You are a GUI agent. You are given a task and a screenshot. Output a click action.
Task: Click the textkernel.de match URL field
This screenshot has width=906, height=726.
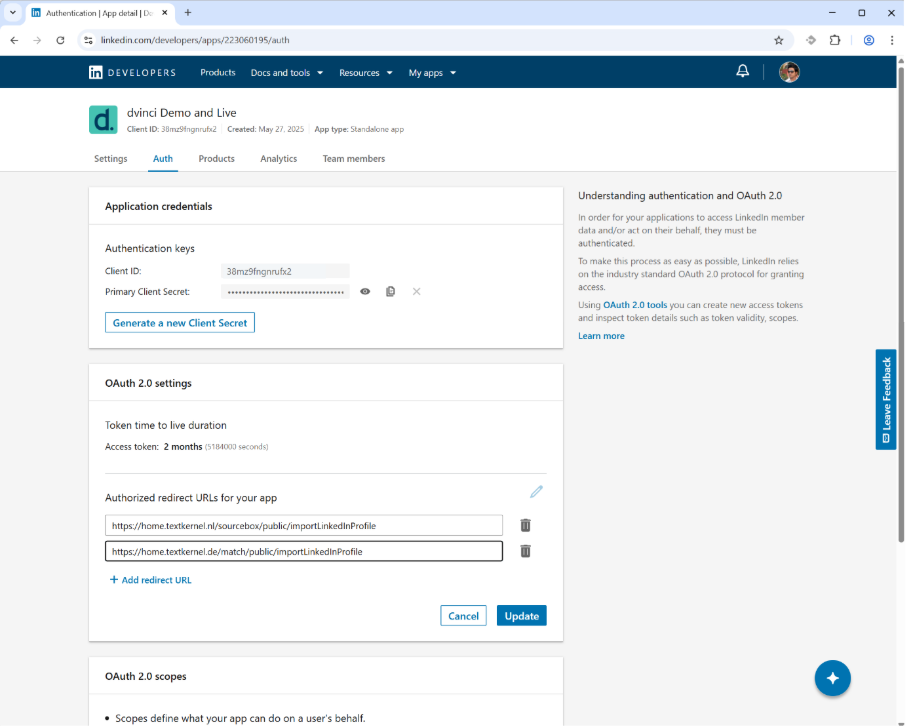point(304,551)
